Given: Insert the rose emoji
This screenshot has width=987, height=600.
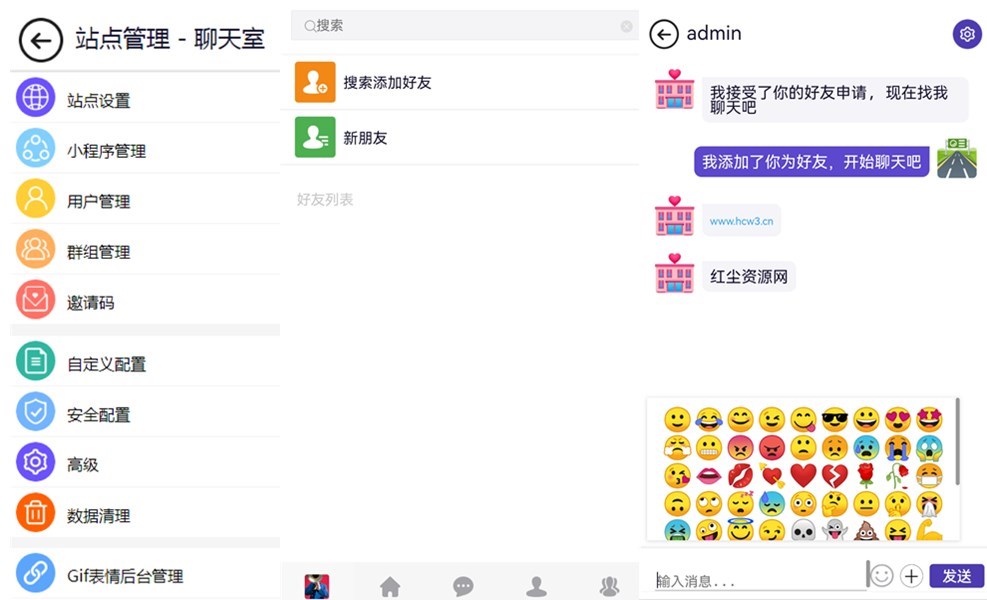Looking at the screenshot, I should [x=866, y=476].
